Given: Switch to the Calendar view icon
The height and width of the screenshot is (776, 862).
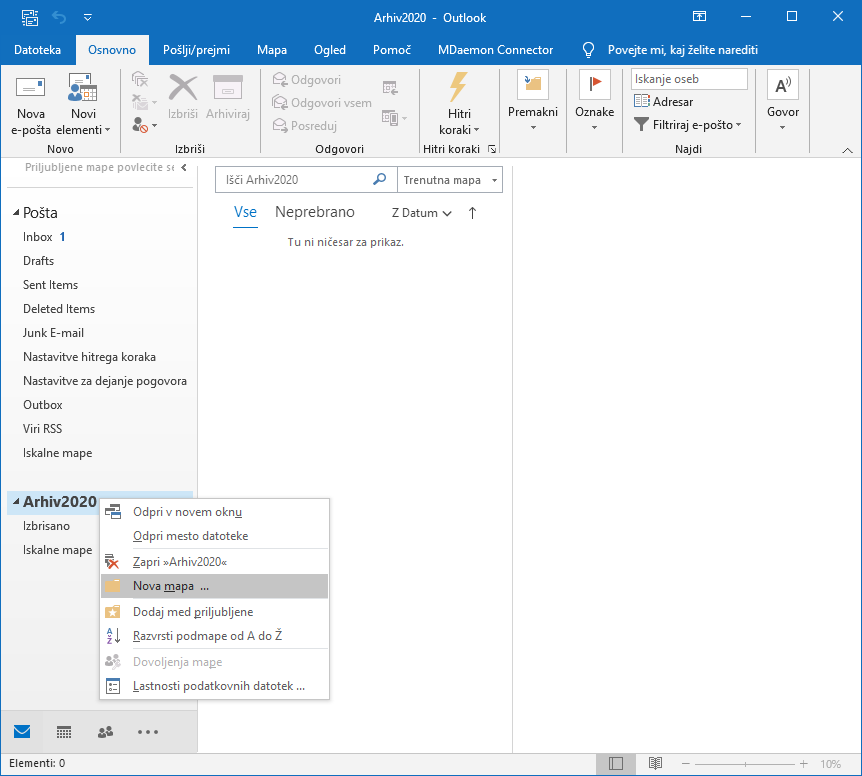Looking at the screenshot, I should (64, 731).
